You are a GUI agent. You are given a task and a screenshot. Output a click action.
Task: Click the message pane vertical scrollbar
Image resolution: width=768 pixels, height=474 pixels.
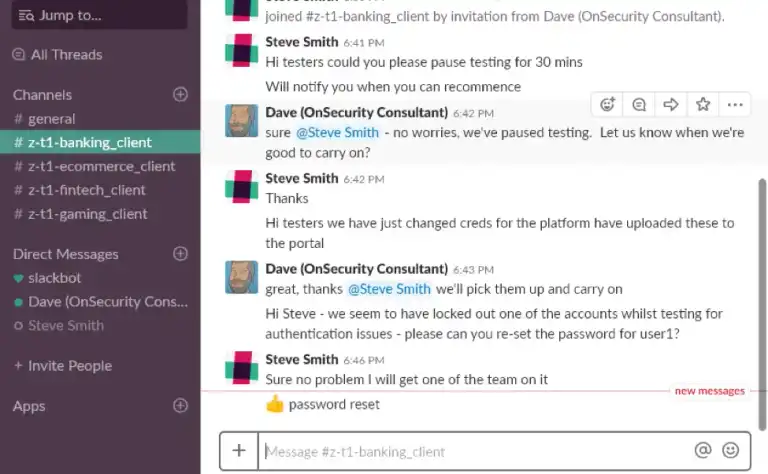click(x=762, y=304)
